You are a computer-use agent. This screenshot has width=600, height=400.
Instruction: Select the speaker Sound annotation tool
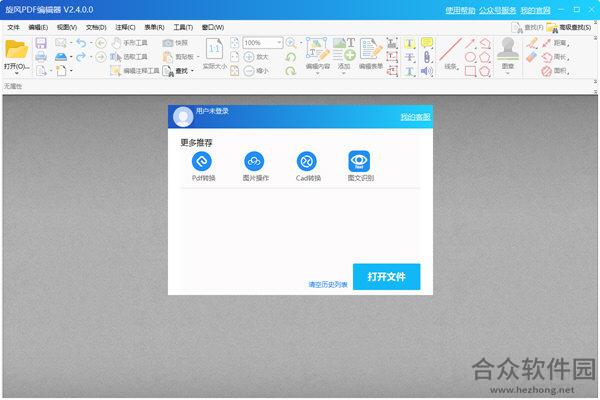[427, 71]
